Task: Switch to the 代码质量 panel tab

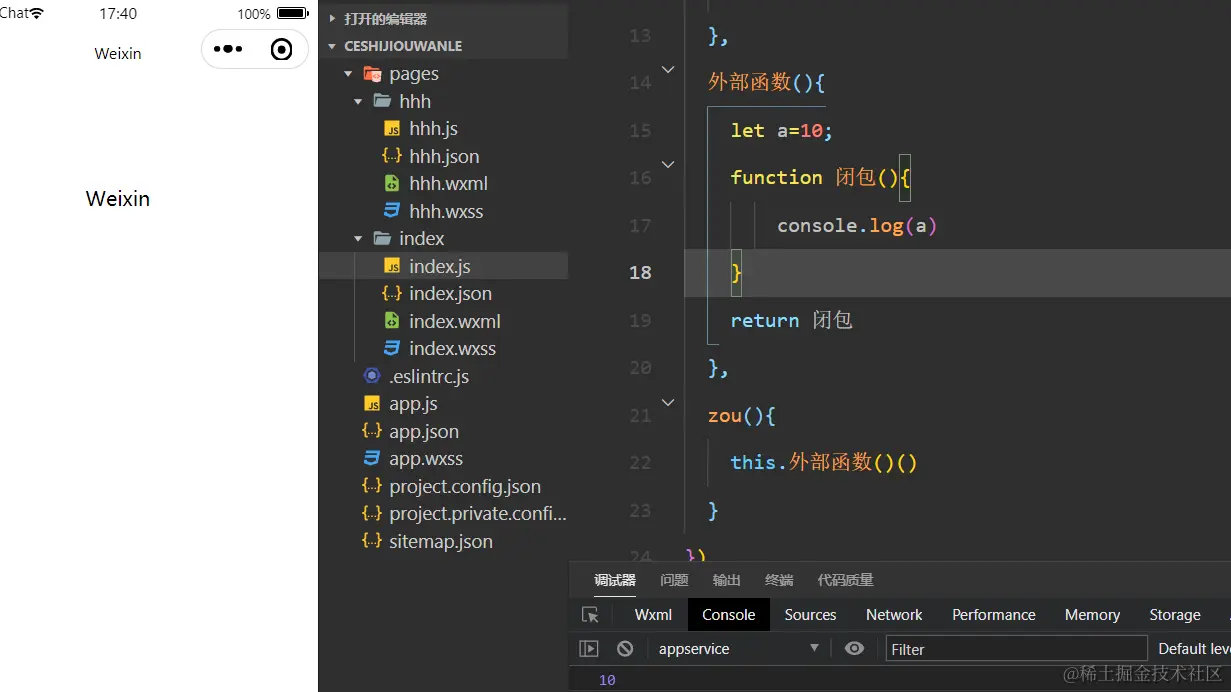Action: (845, 580)
